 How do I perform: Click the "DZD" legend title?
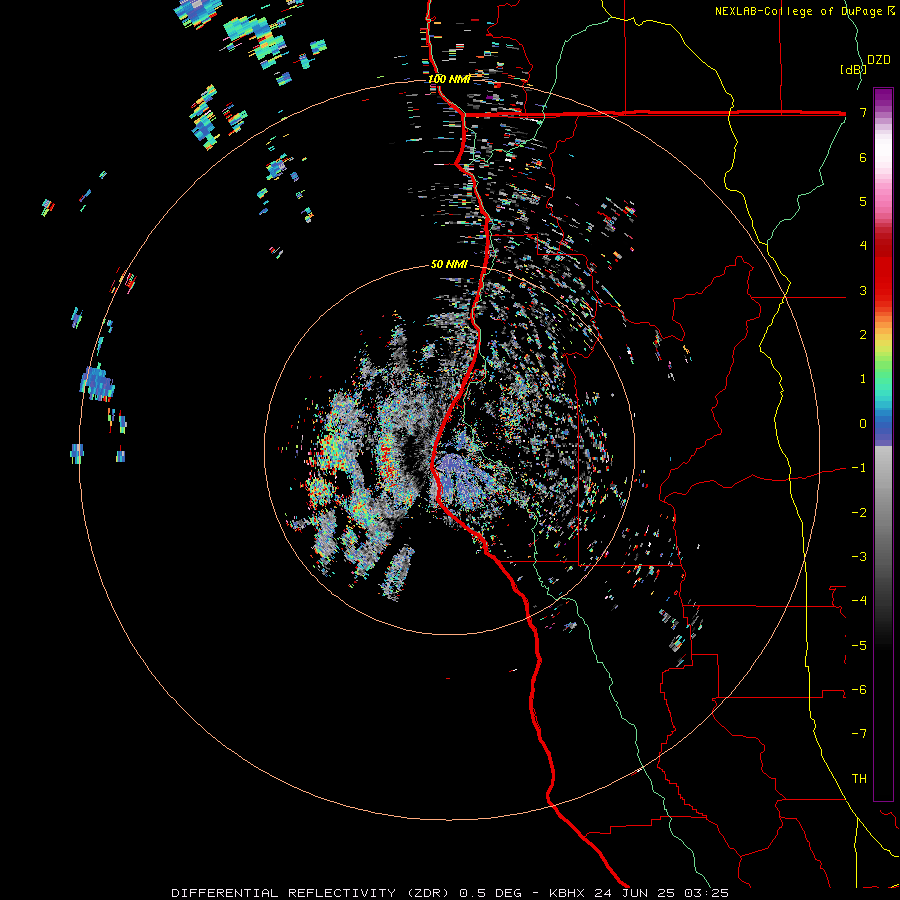click(879, 60)
